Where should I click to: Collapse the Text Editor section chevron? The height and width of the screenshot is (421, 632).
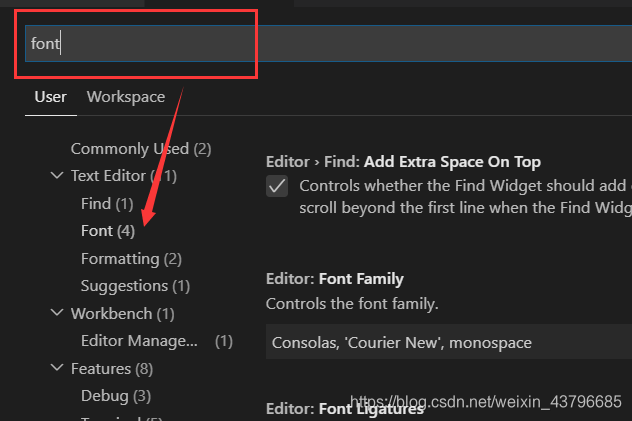(57, 176)
